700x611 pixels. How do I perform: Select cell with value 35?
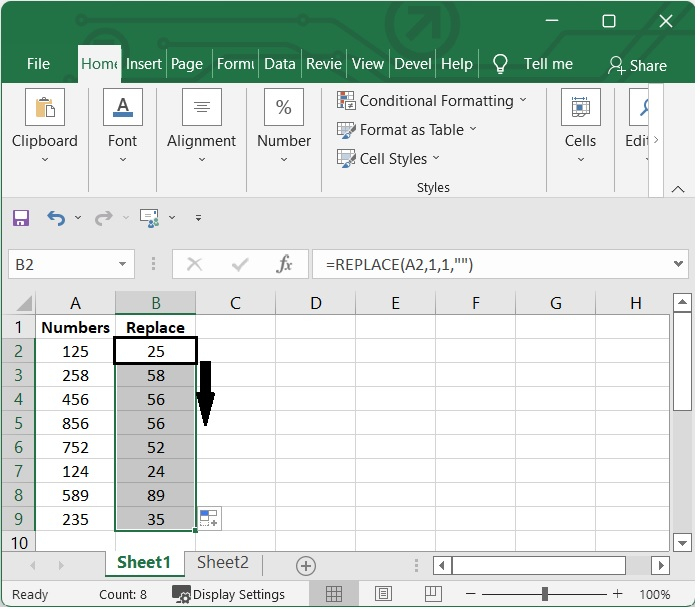pos(155,519)
